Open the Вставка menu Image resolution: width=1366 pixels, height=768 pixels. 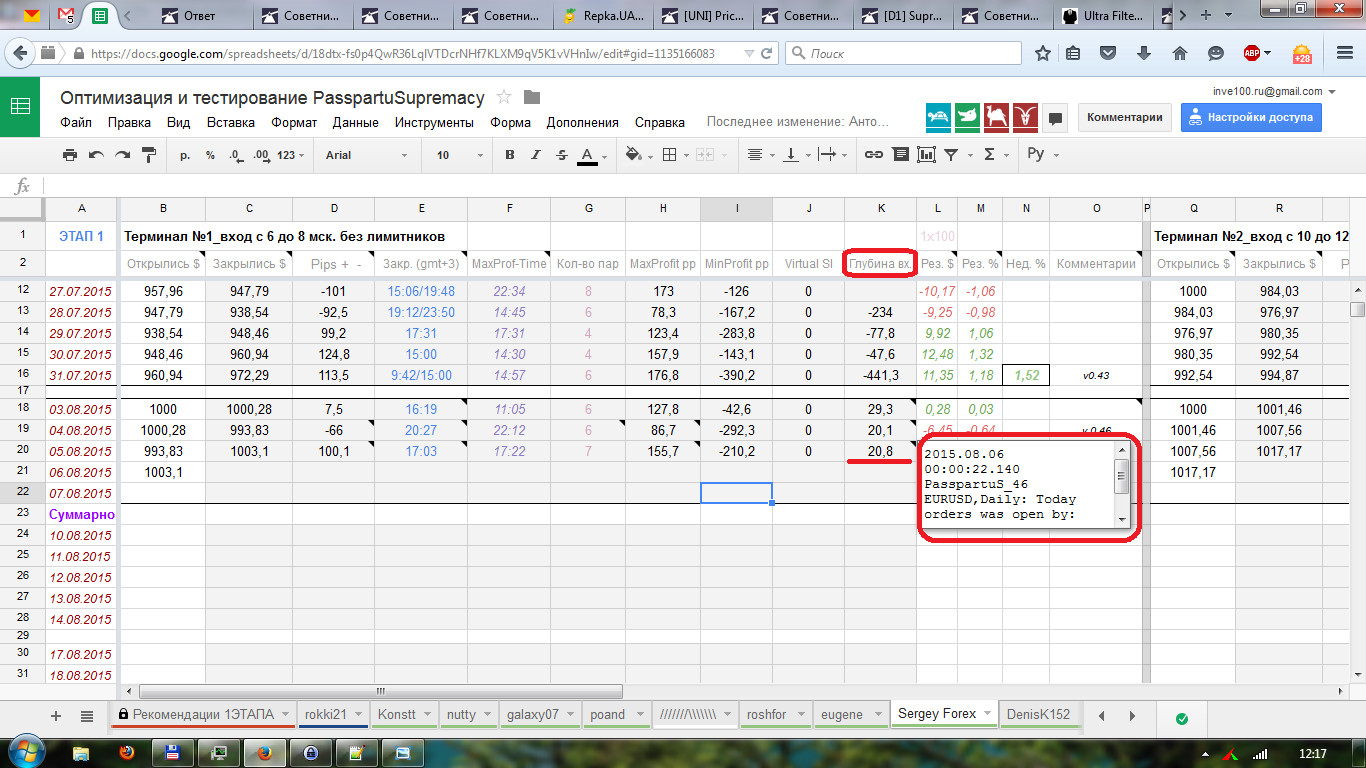[x=231, y=122]
